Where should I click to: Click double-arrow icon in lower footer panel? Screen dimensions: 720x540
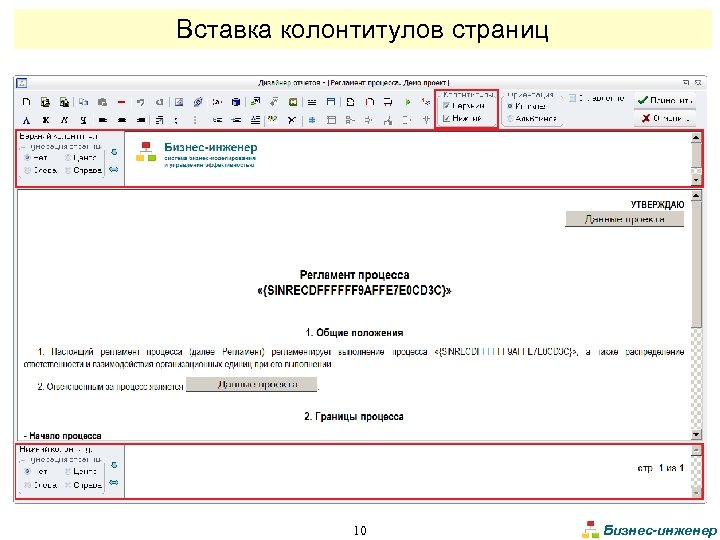pyautogui.click(x=114, y=483)
